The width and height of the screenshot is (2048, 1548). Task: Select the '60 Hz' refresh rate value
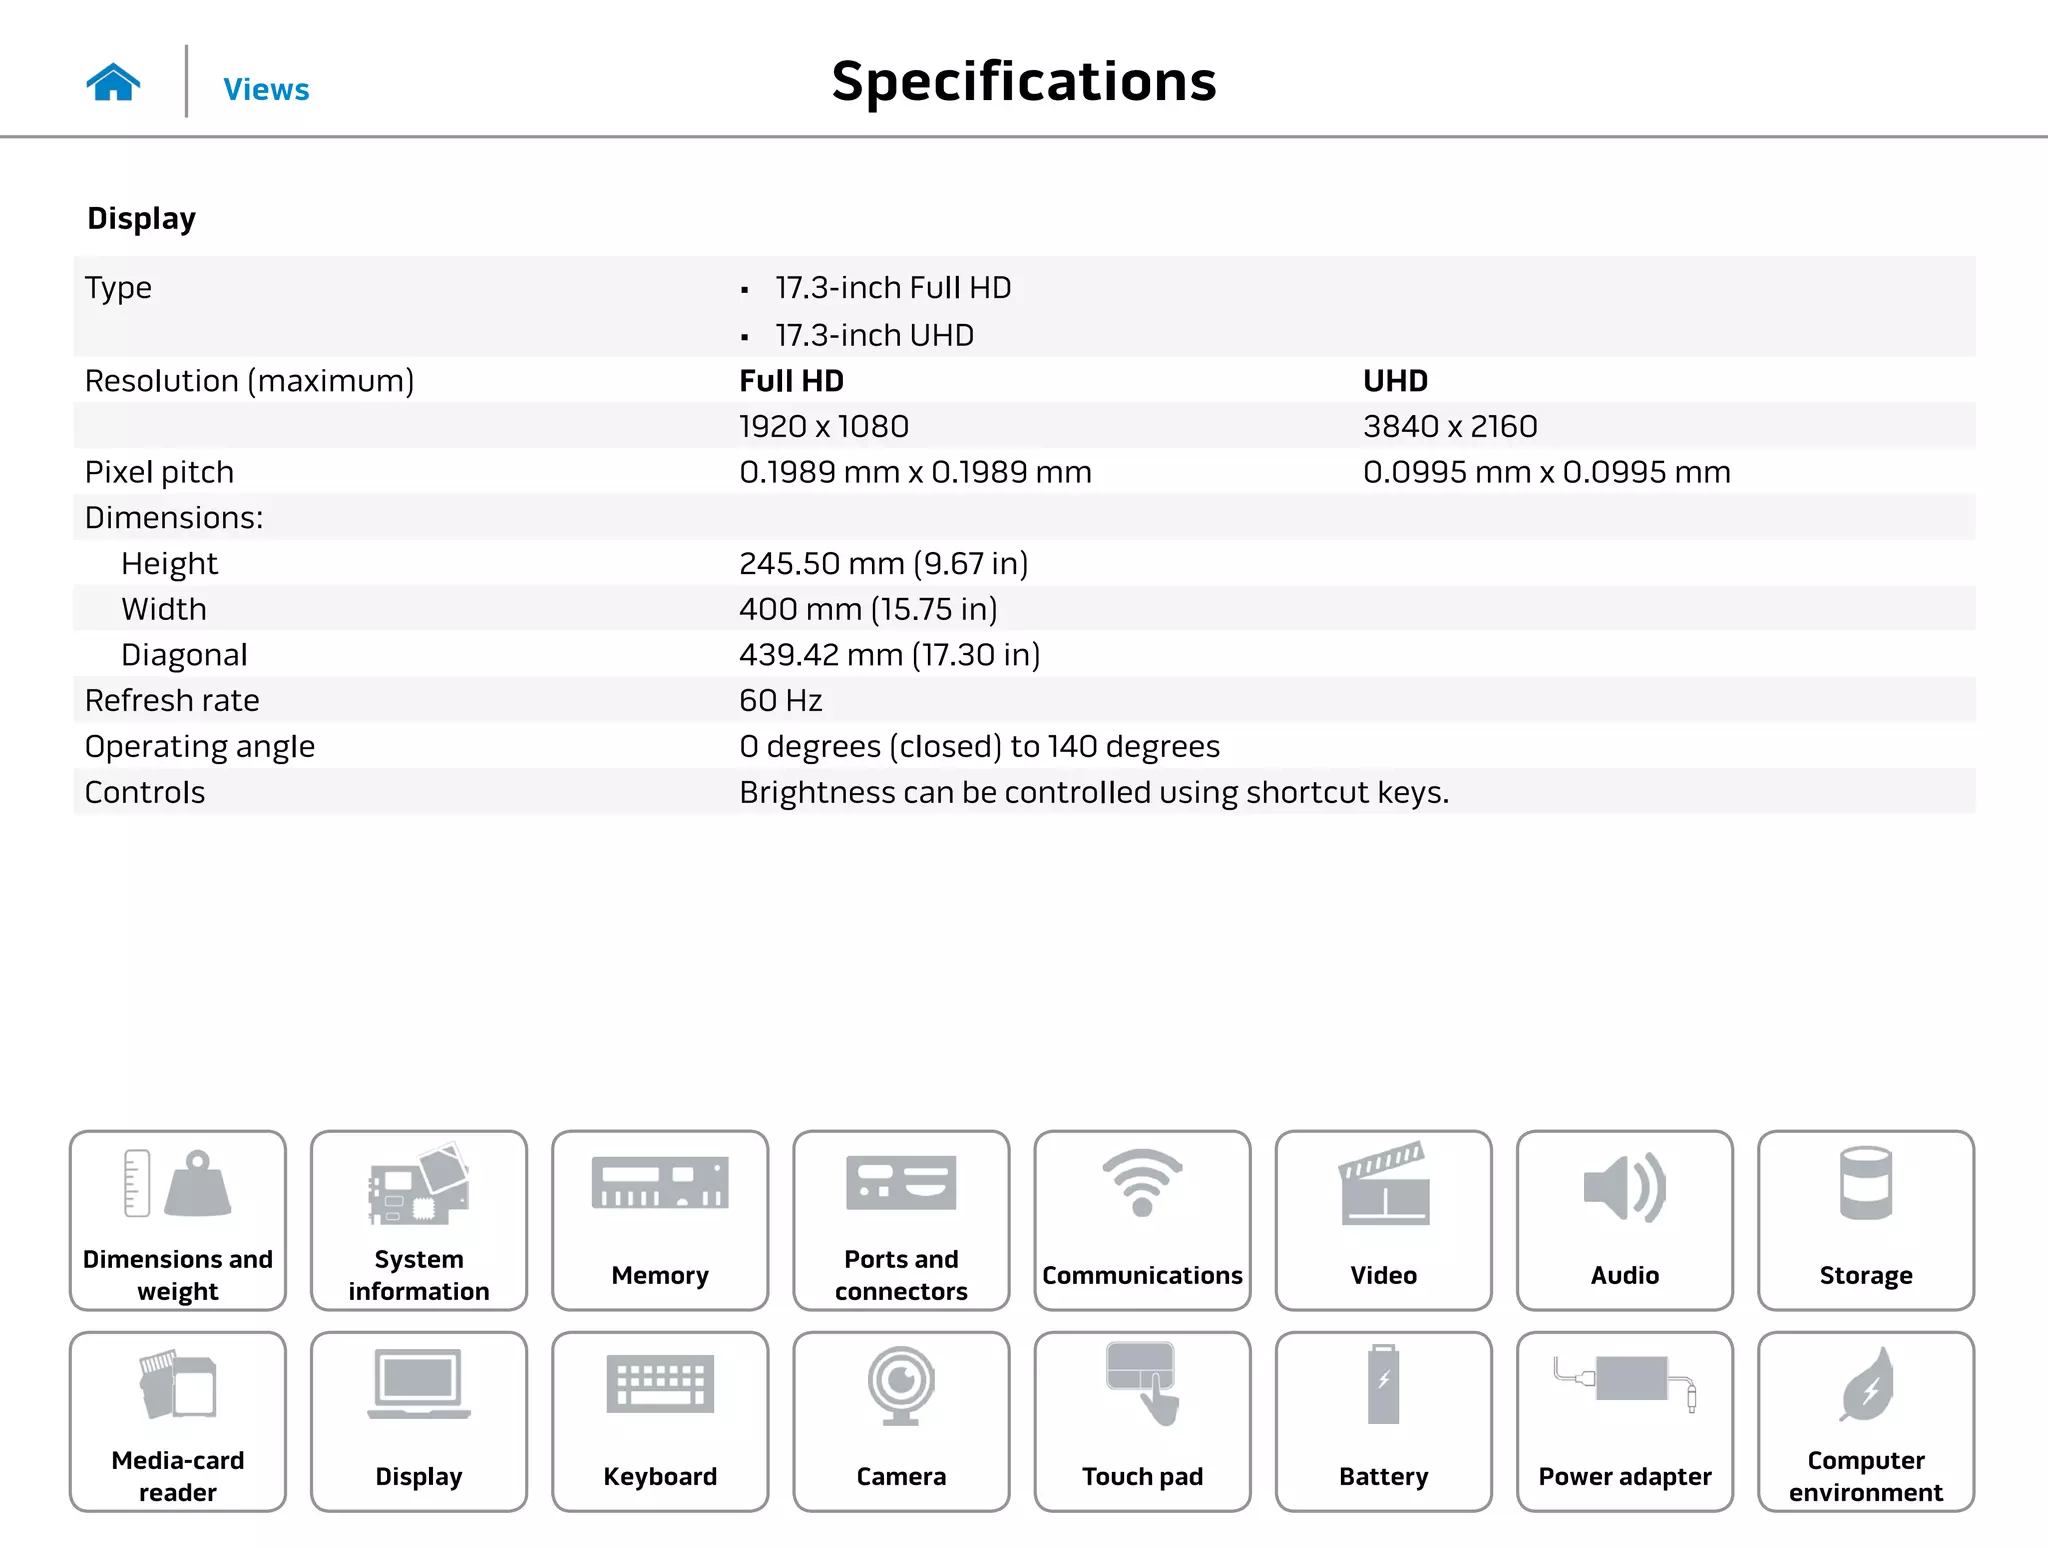pos(781,701)
